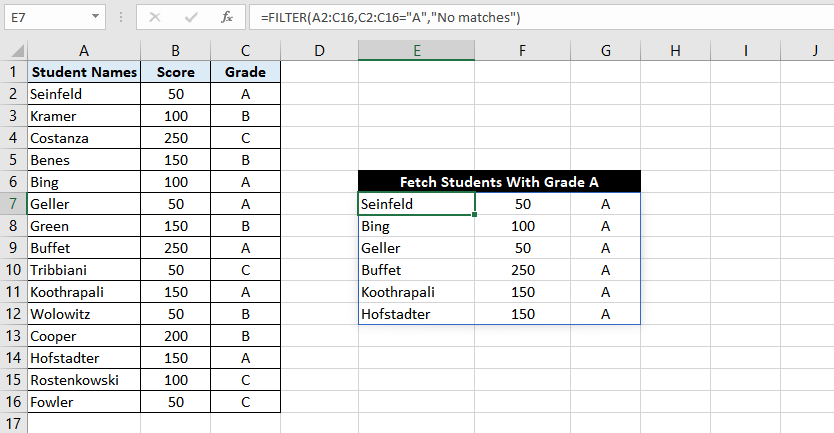834x433 pixels.
Task: Select Hofstadter in the filtered results
Action: point(416,314)
